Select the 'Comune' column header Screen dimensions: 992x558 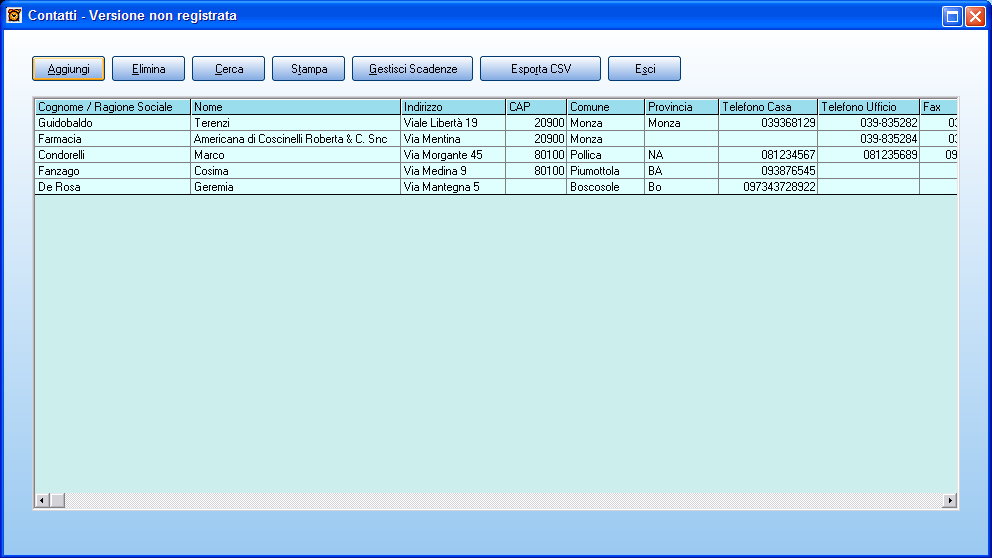[605, 107]
